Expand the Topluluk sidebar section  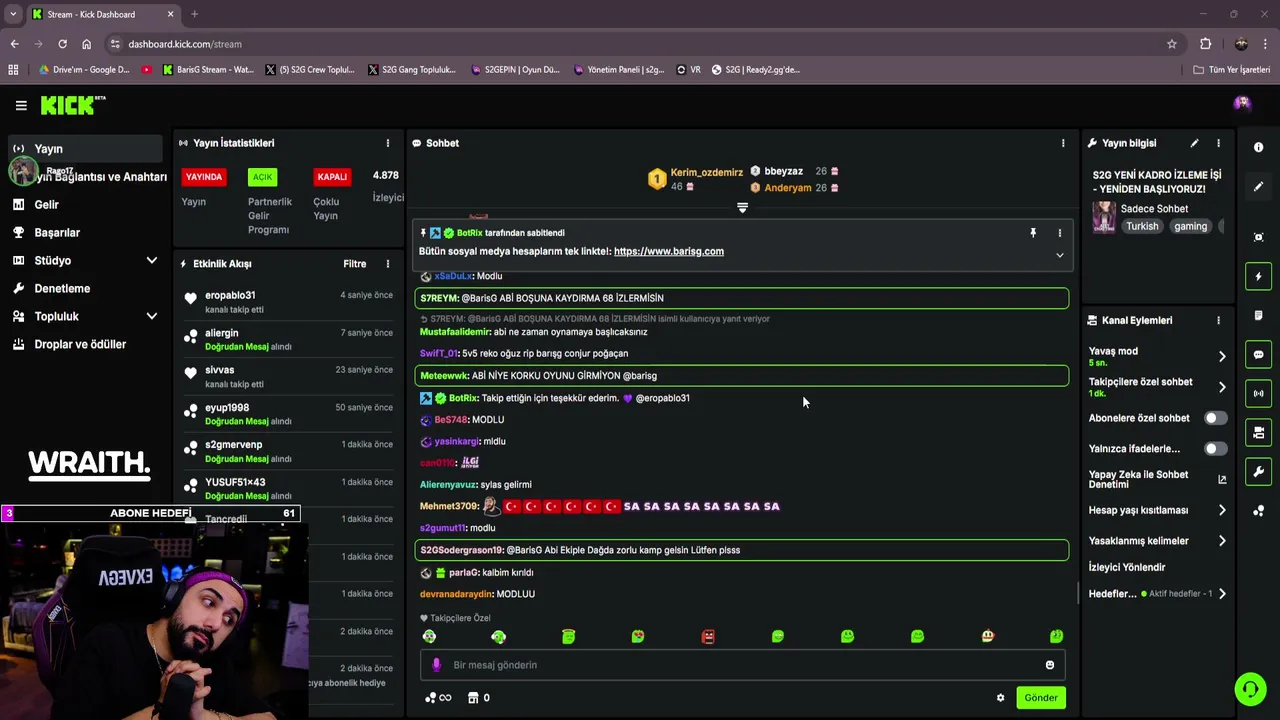152,316
